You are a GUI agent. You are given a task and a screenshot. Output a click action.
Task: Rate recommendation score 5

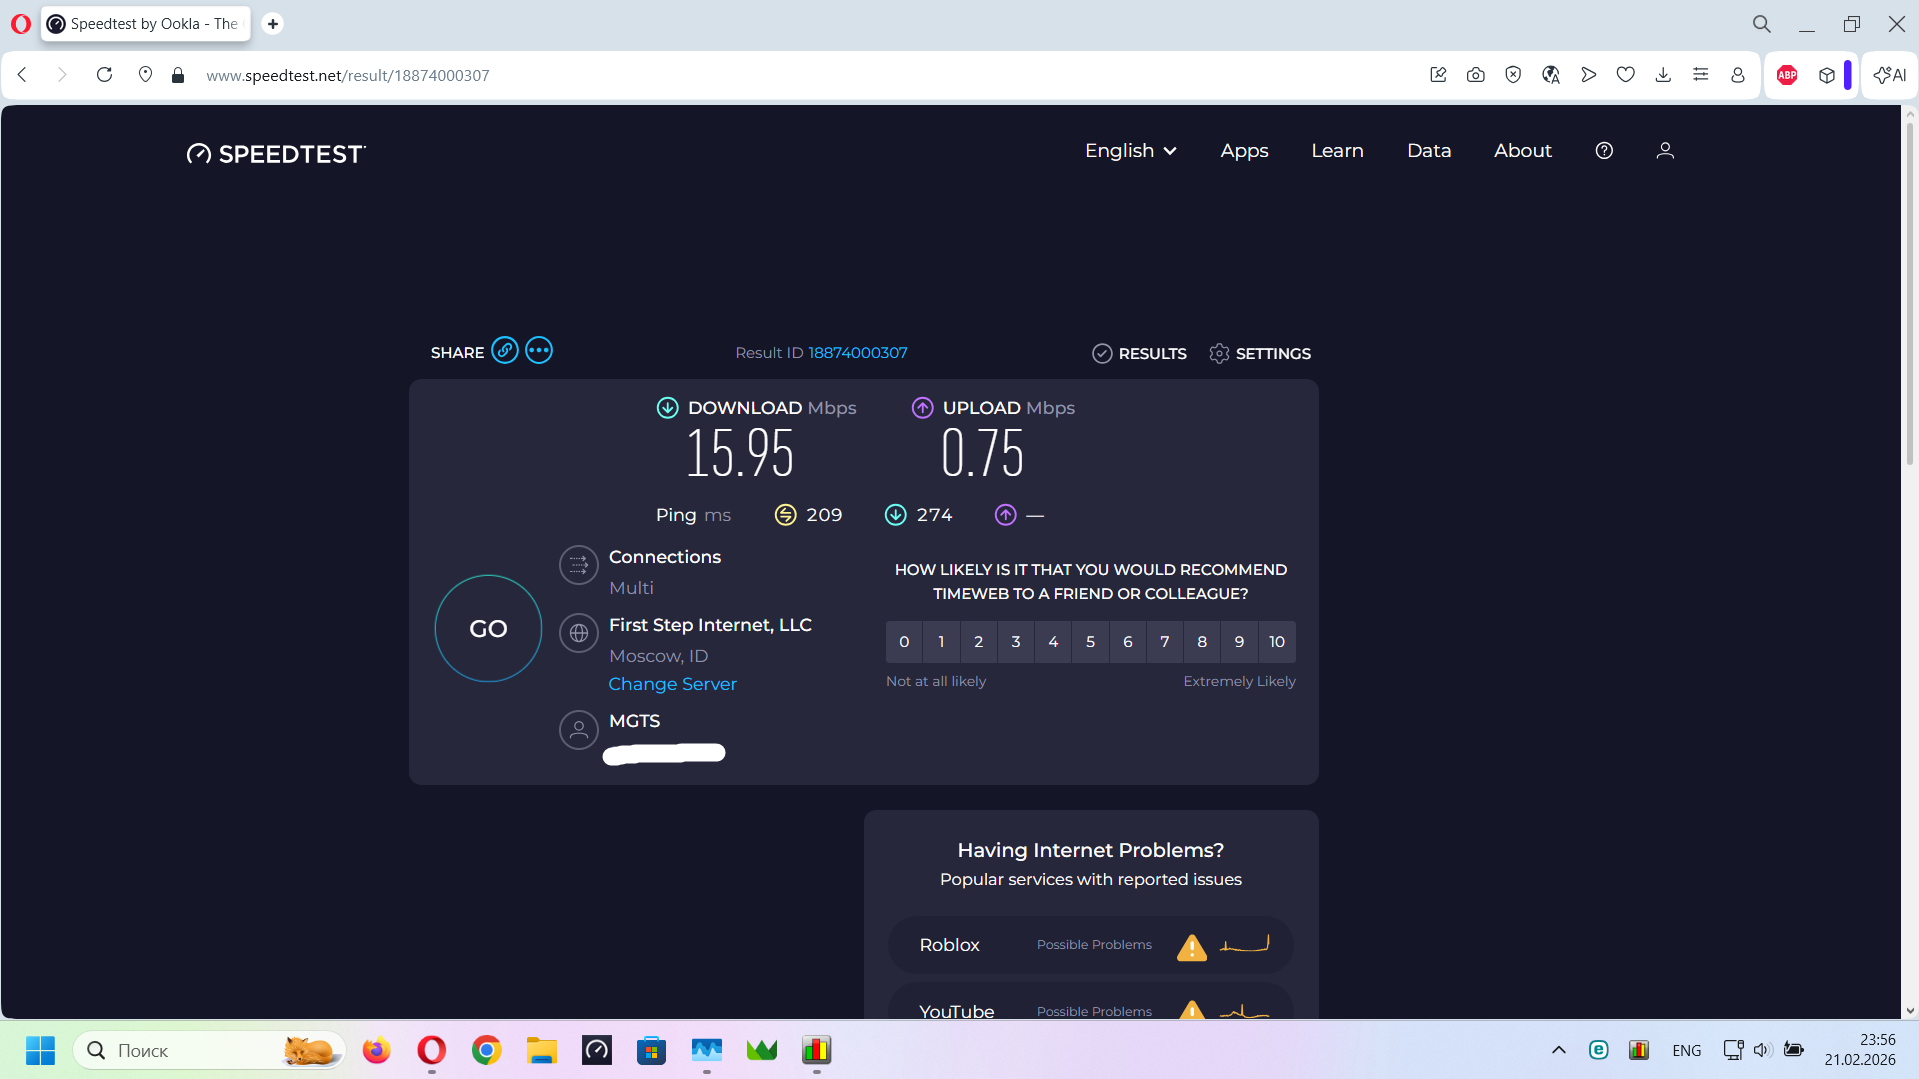pyautogui.click(x=1090, y=642)
